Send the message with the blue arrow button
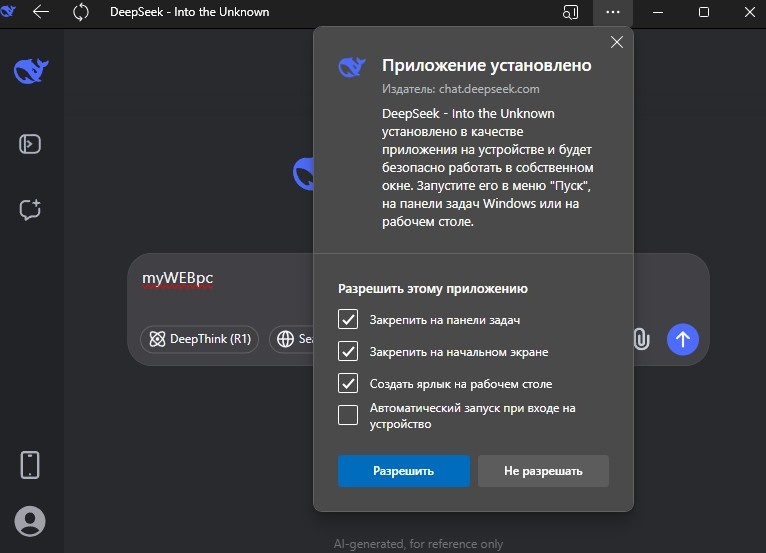Image resolution: width=766 pixels, height=553 pixels. [682, 339]
